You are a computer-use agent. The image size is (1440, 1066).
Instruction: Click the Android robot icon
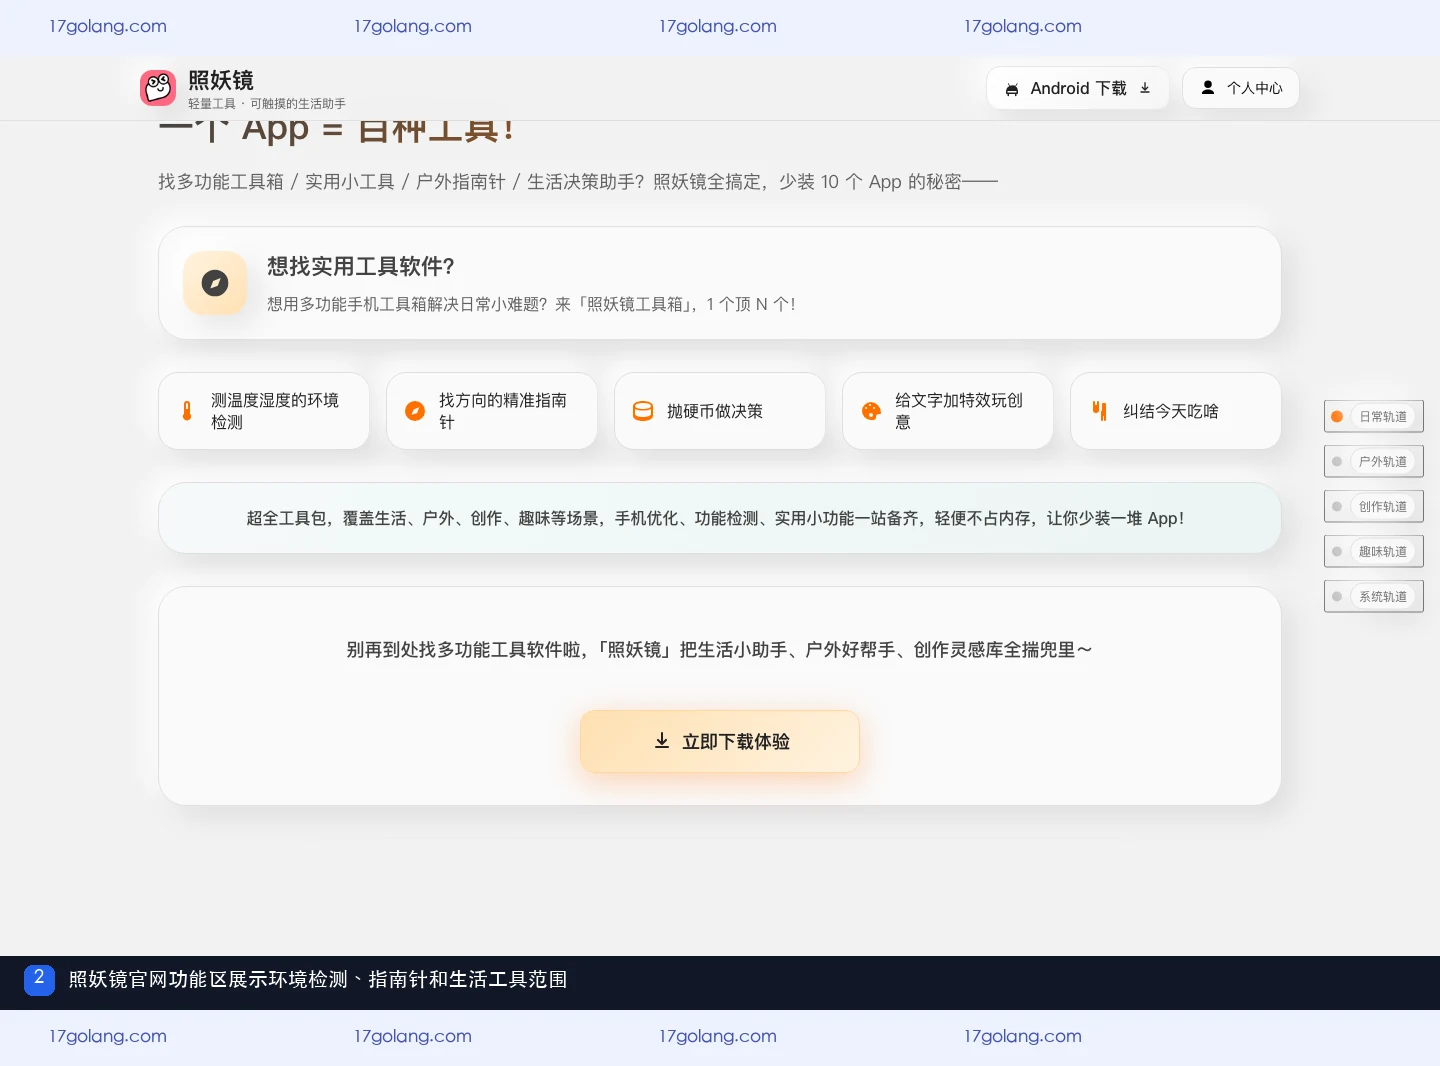pos(1012,89)
